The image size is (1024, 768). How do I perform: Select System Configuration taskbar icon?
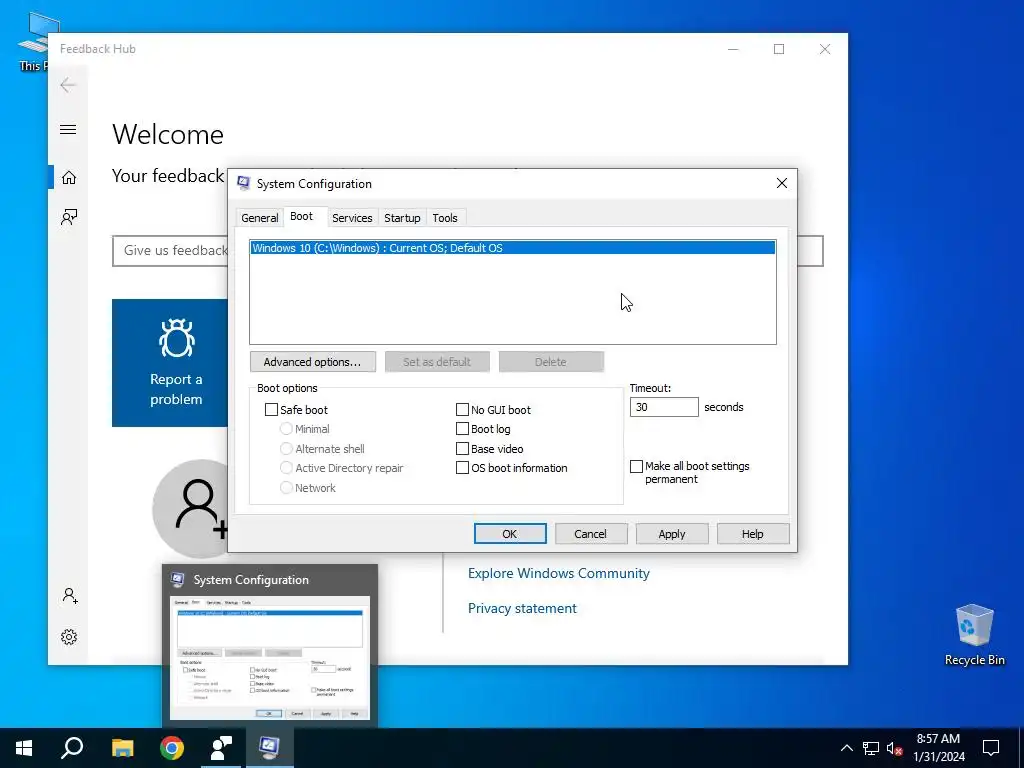270,748
